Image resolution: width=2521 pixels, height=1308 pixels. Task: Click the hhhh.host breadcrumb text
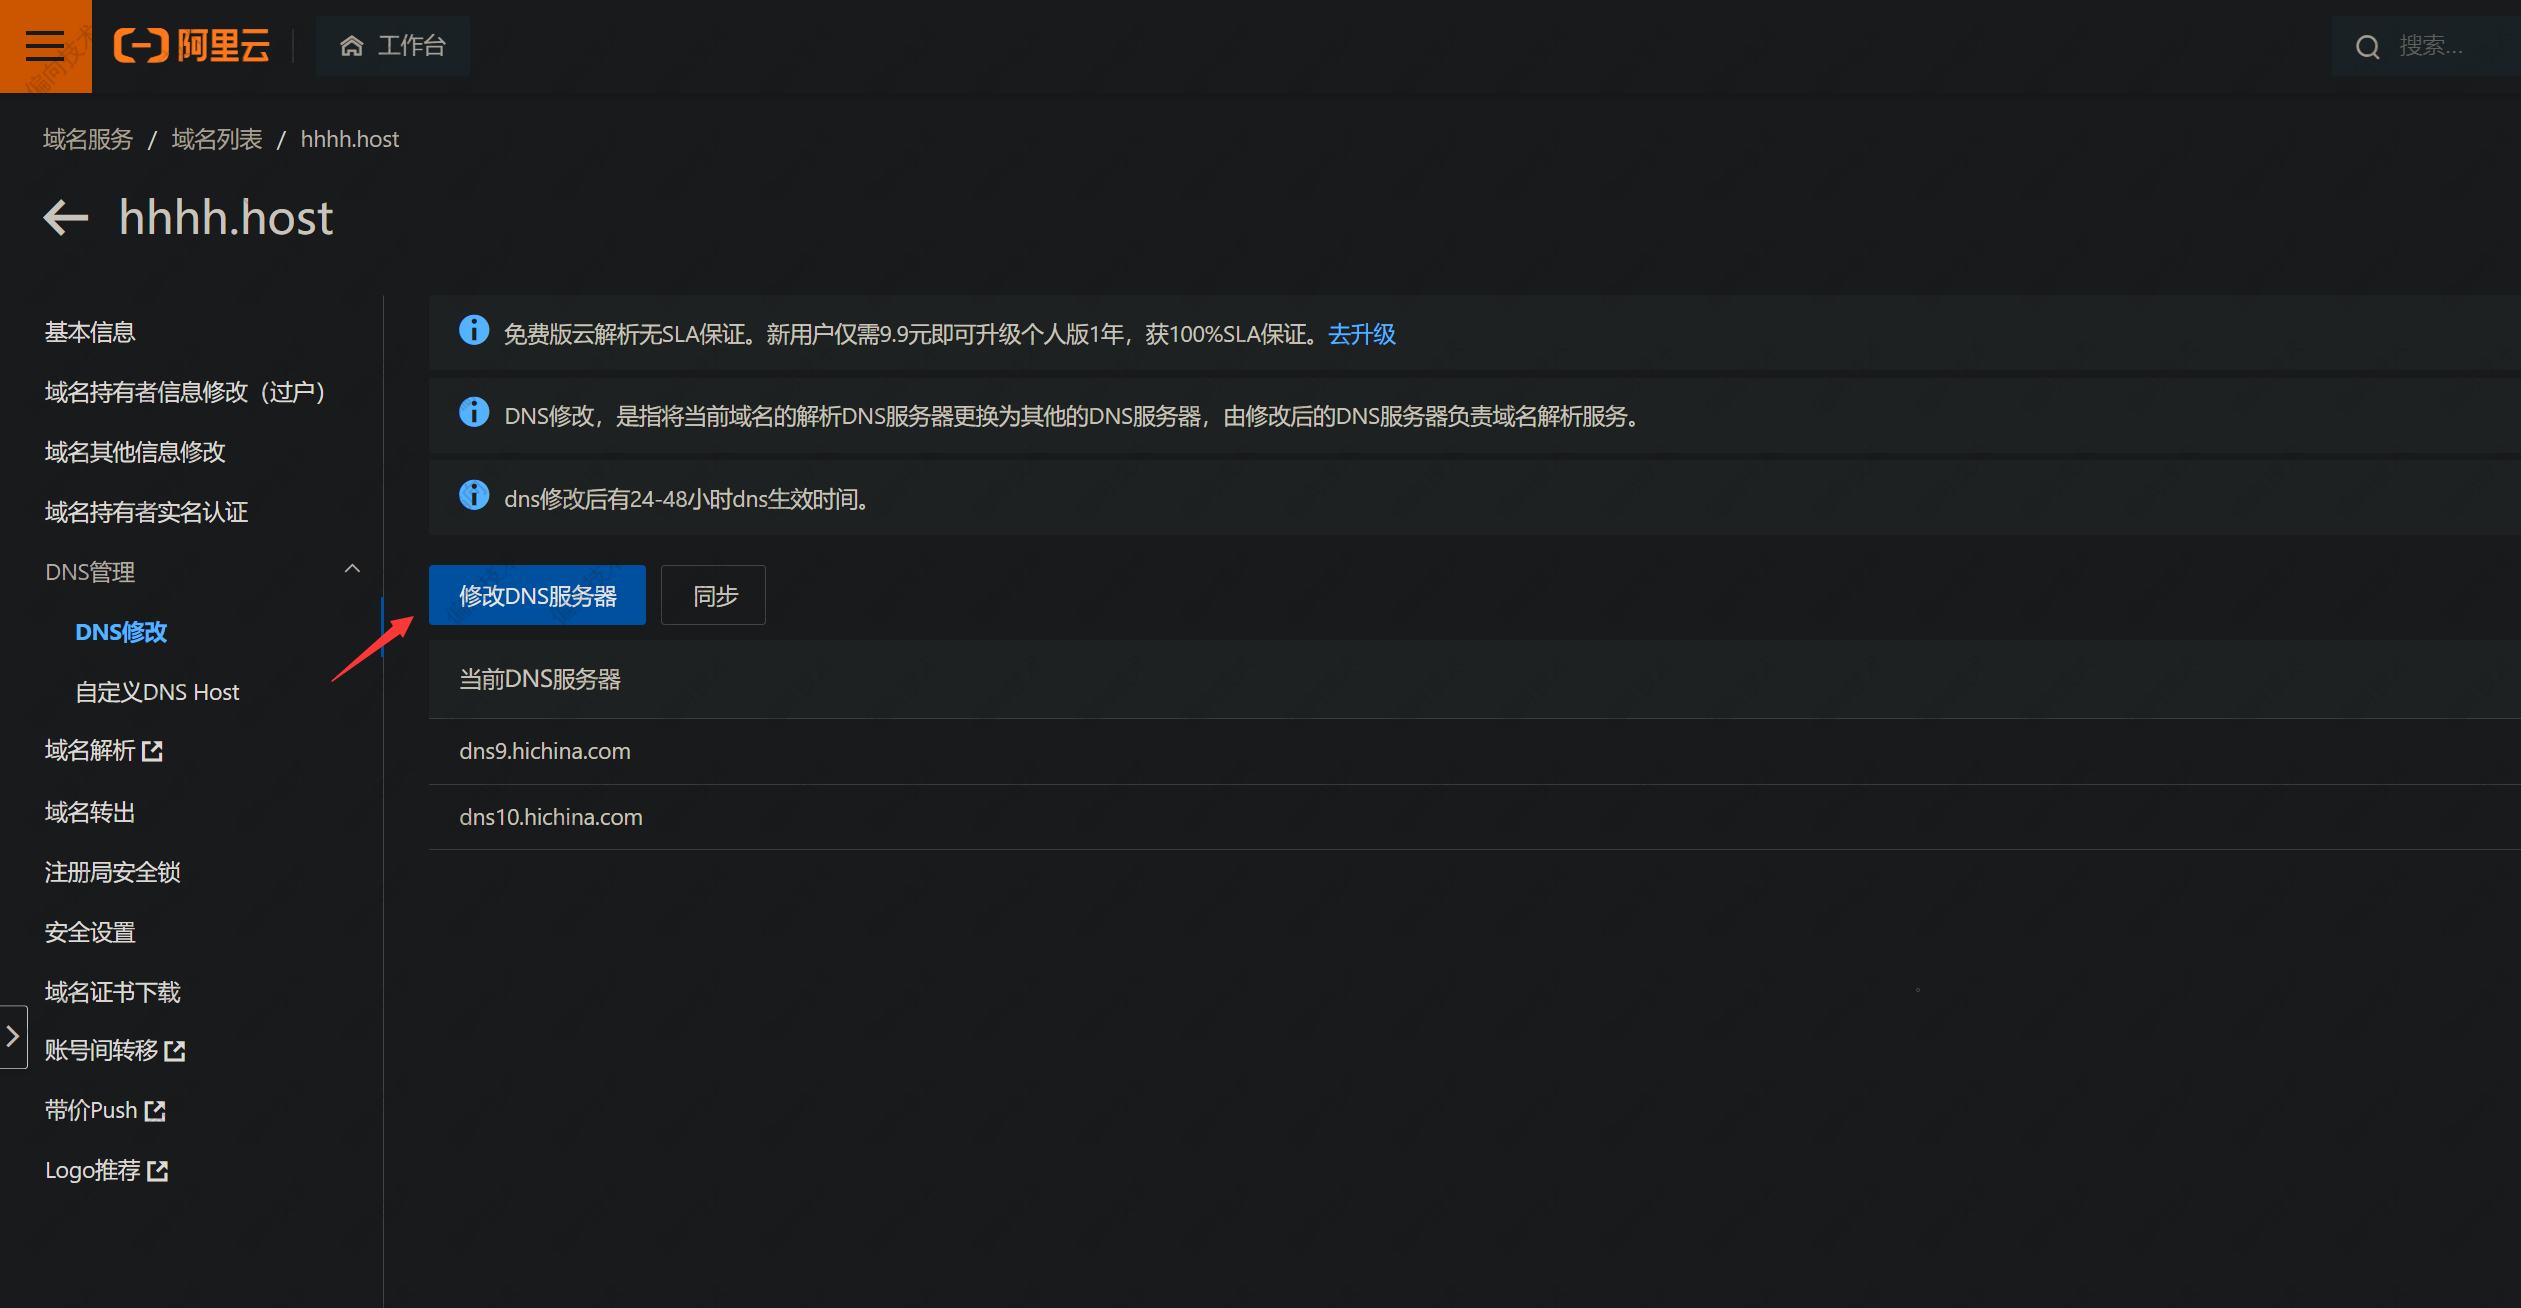pyautogui.click(x=350, y=139)
